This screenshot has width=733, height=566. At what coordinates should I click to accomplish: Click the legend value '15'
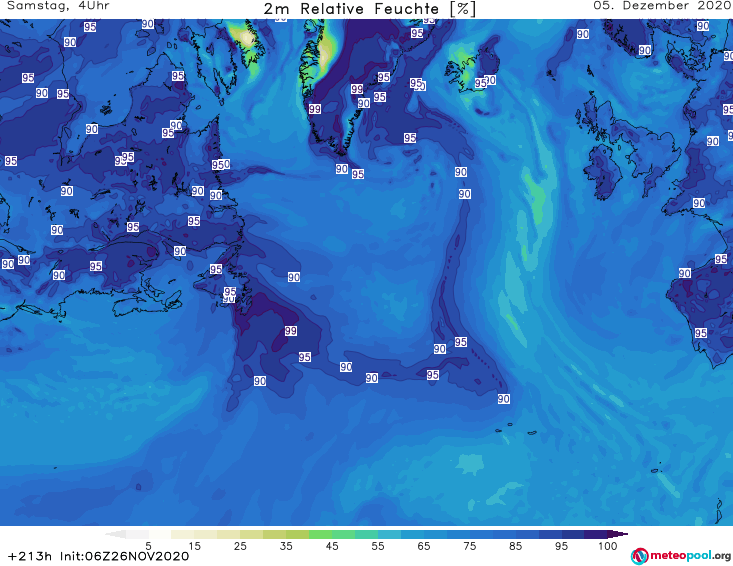[x=194, y=545]
